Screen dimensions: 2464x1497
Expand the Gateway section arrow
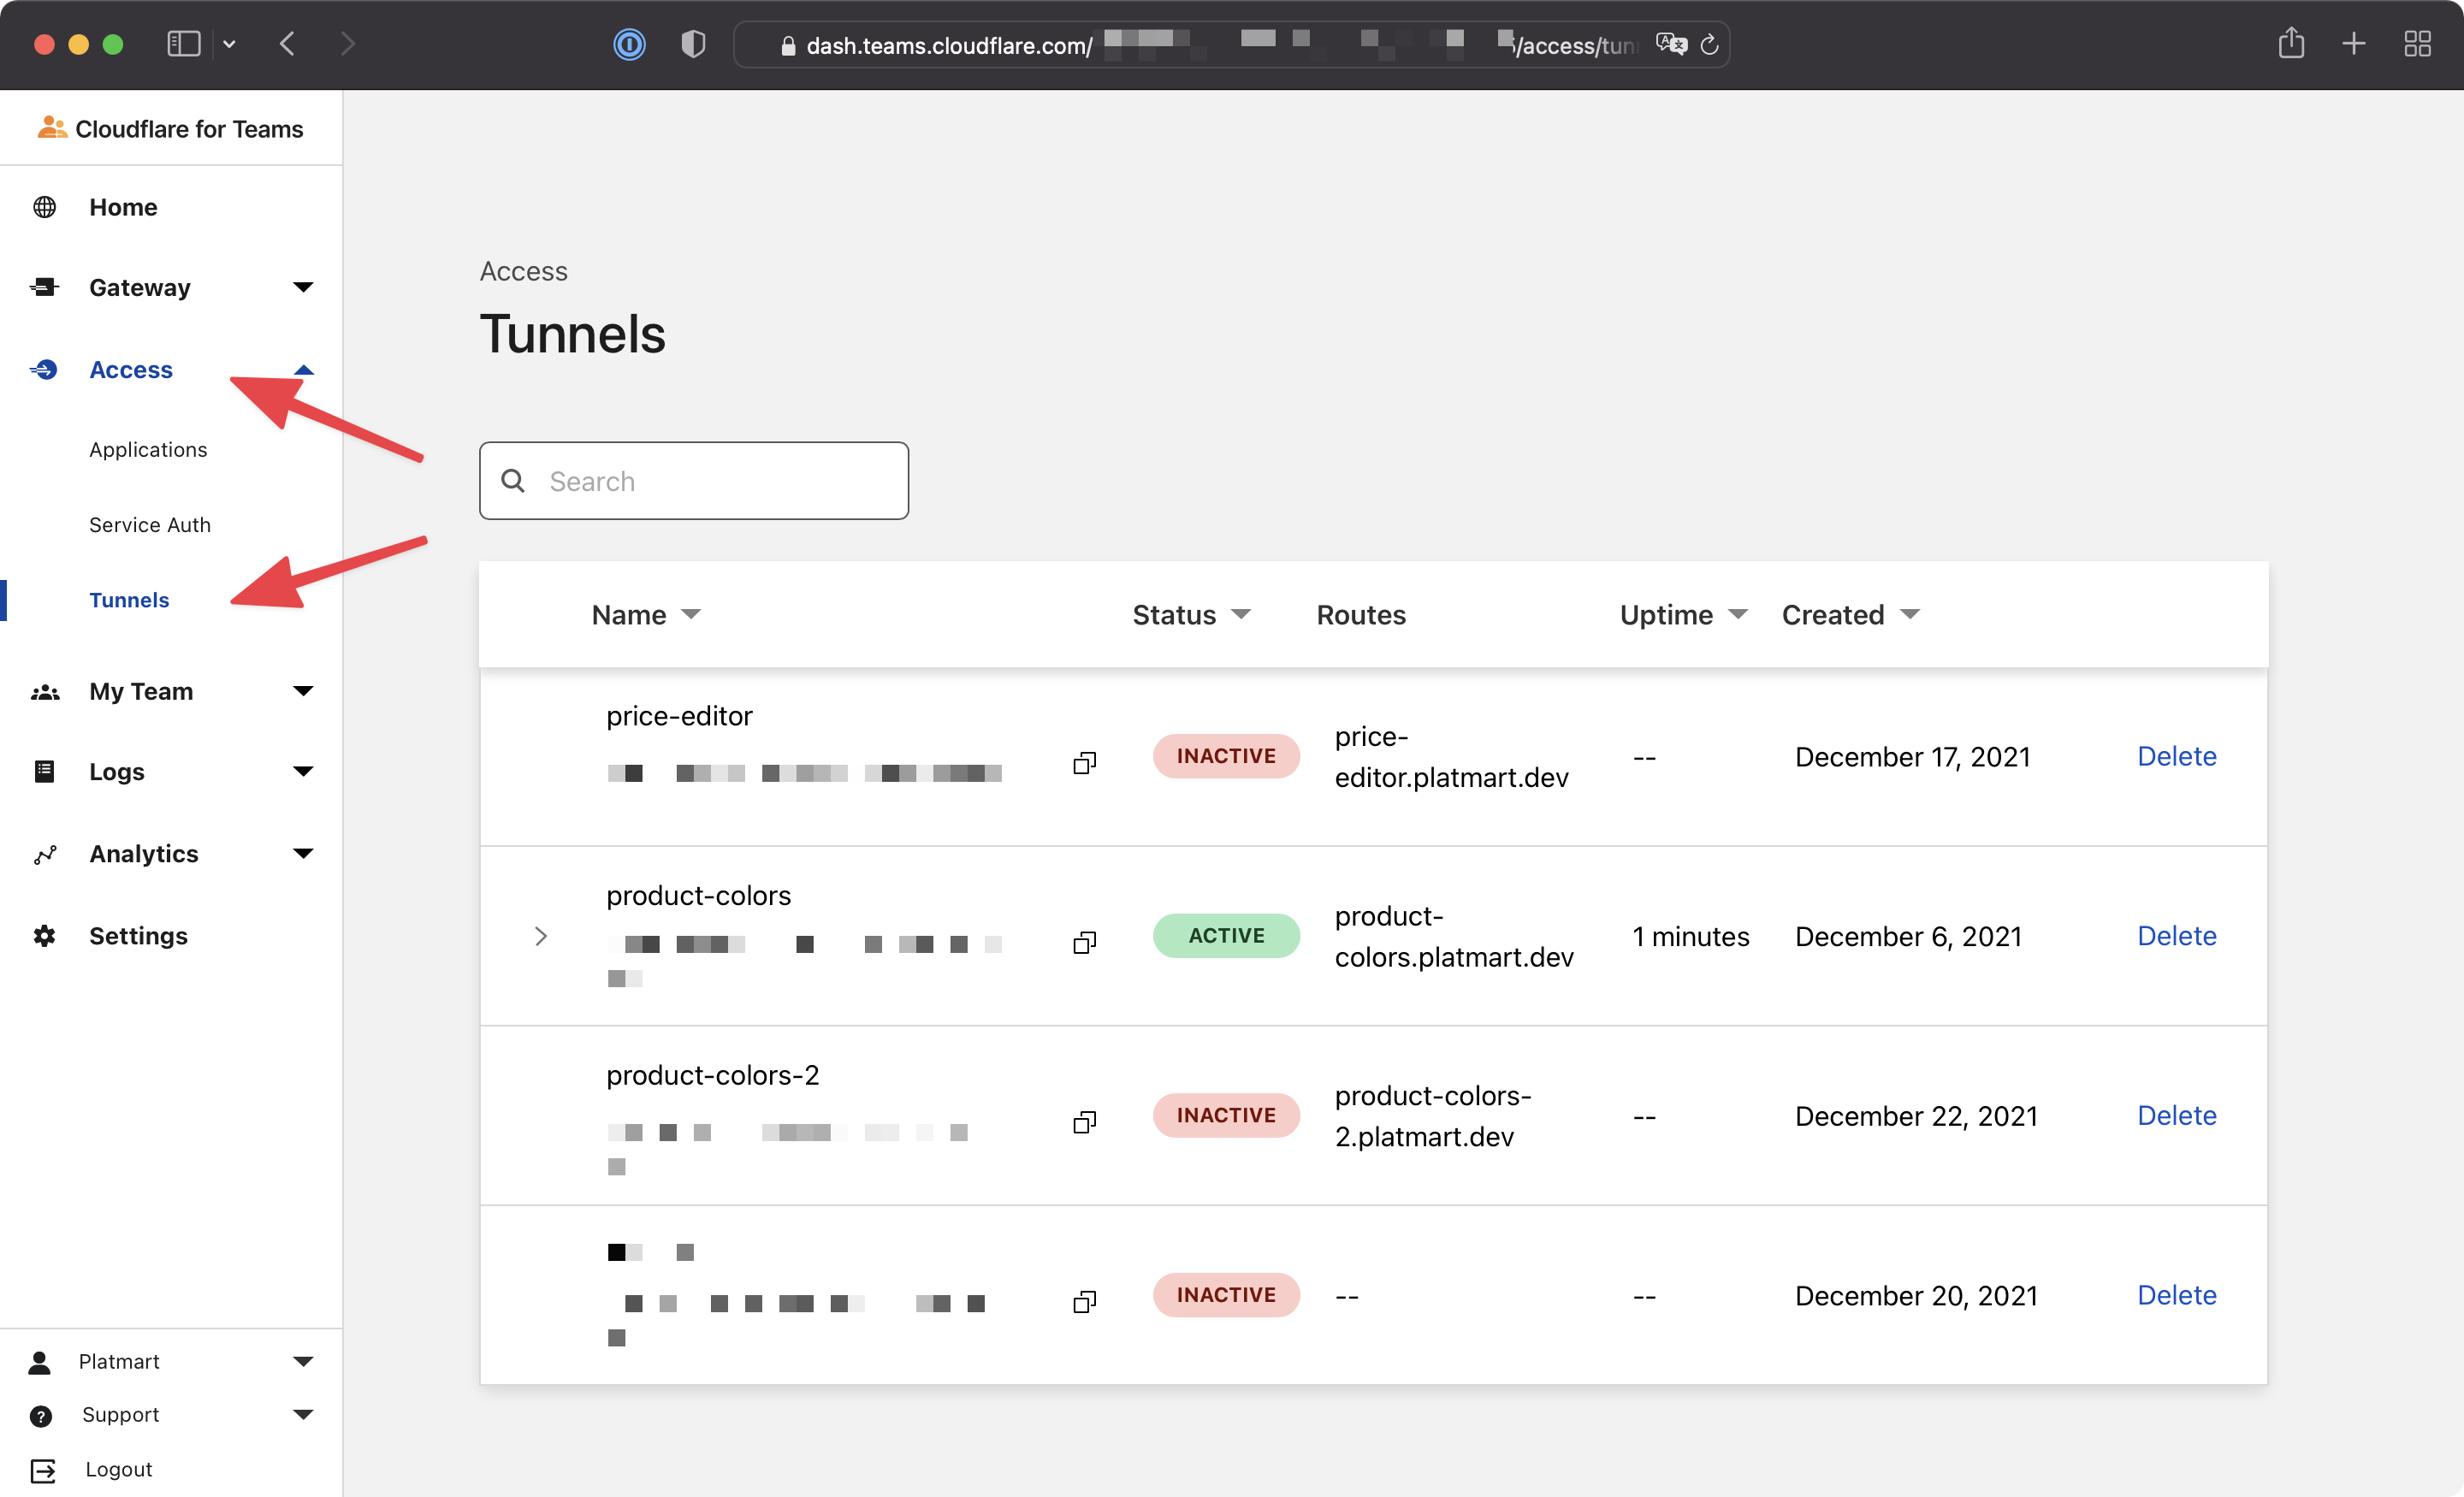pyautogui.click(x=303, y=287)
